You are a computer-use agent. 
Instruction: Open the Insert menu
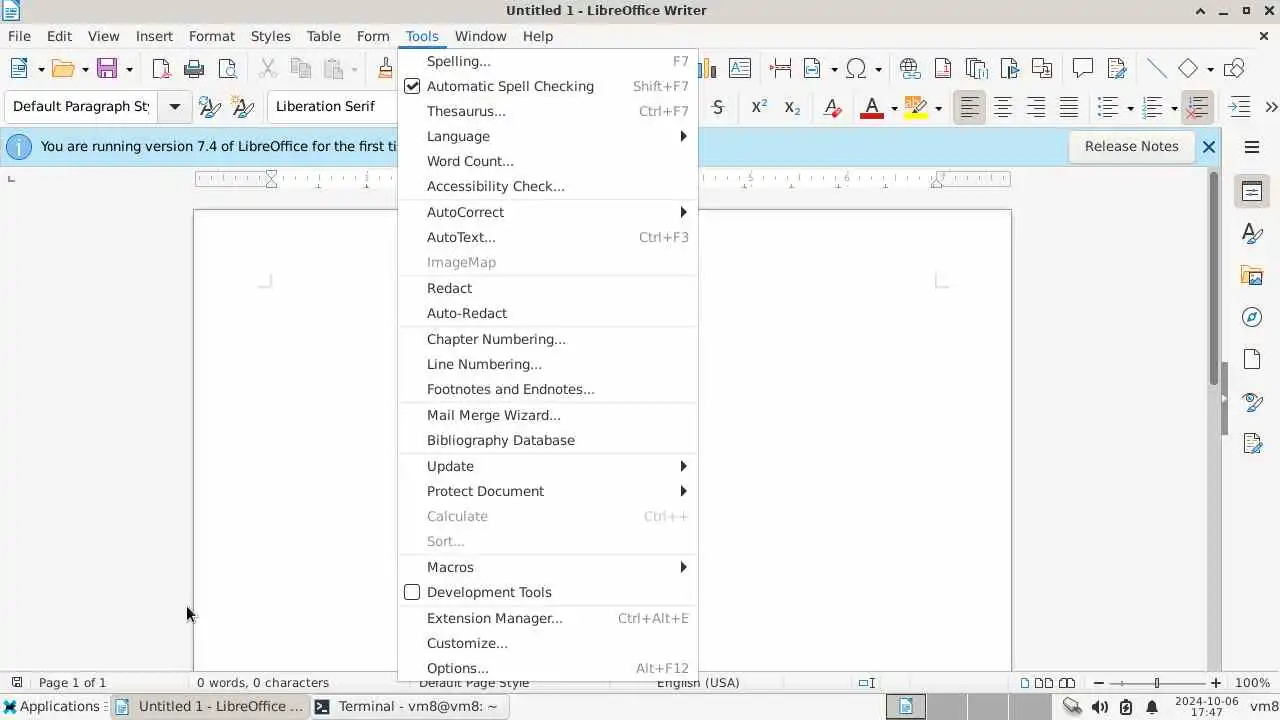tap(154, 36)
